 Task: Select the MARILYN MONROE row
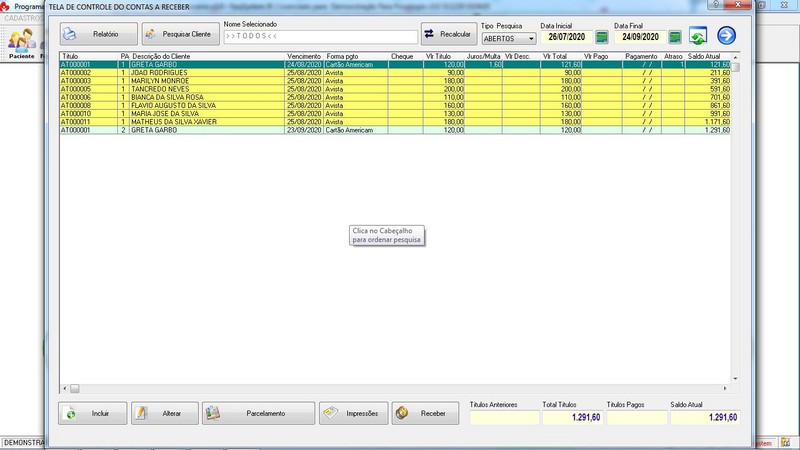click(160, 80)
